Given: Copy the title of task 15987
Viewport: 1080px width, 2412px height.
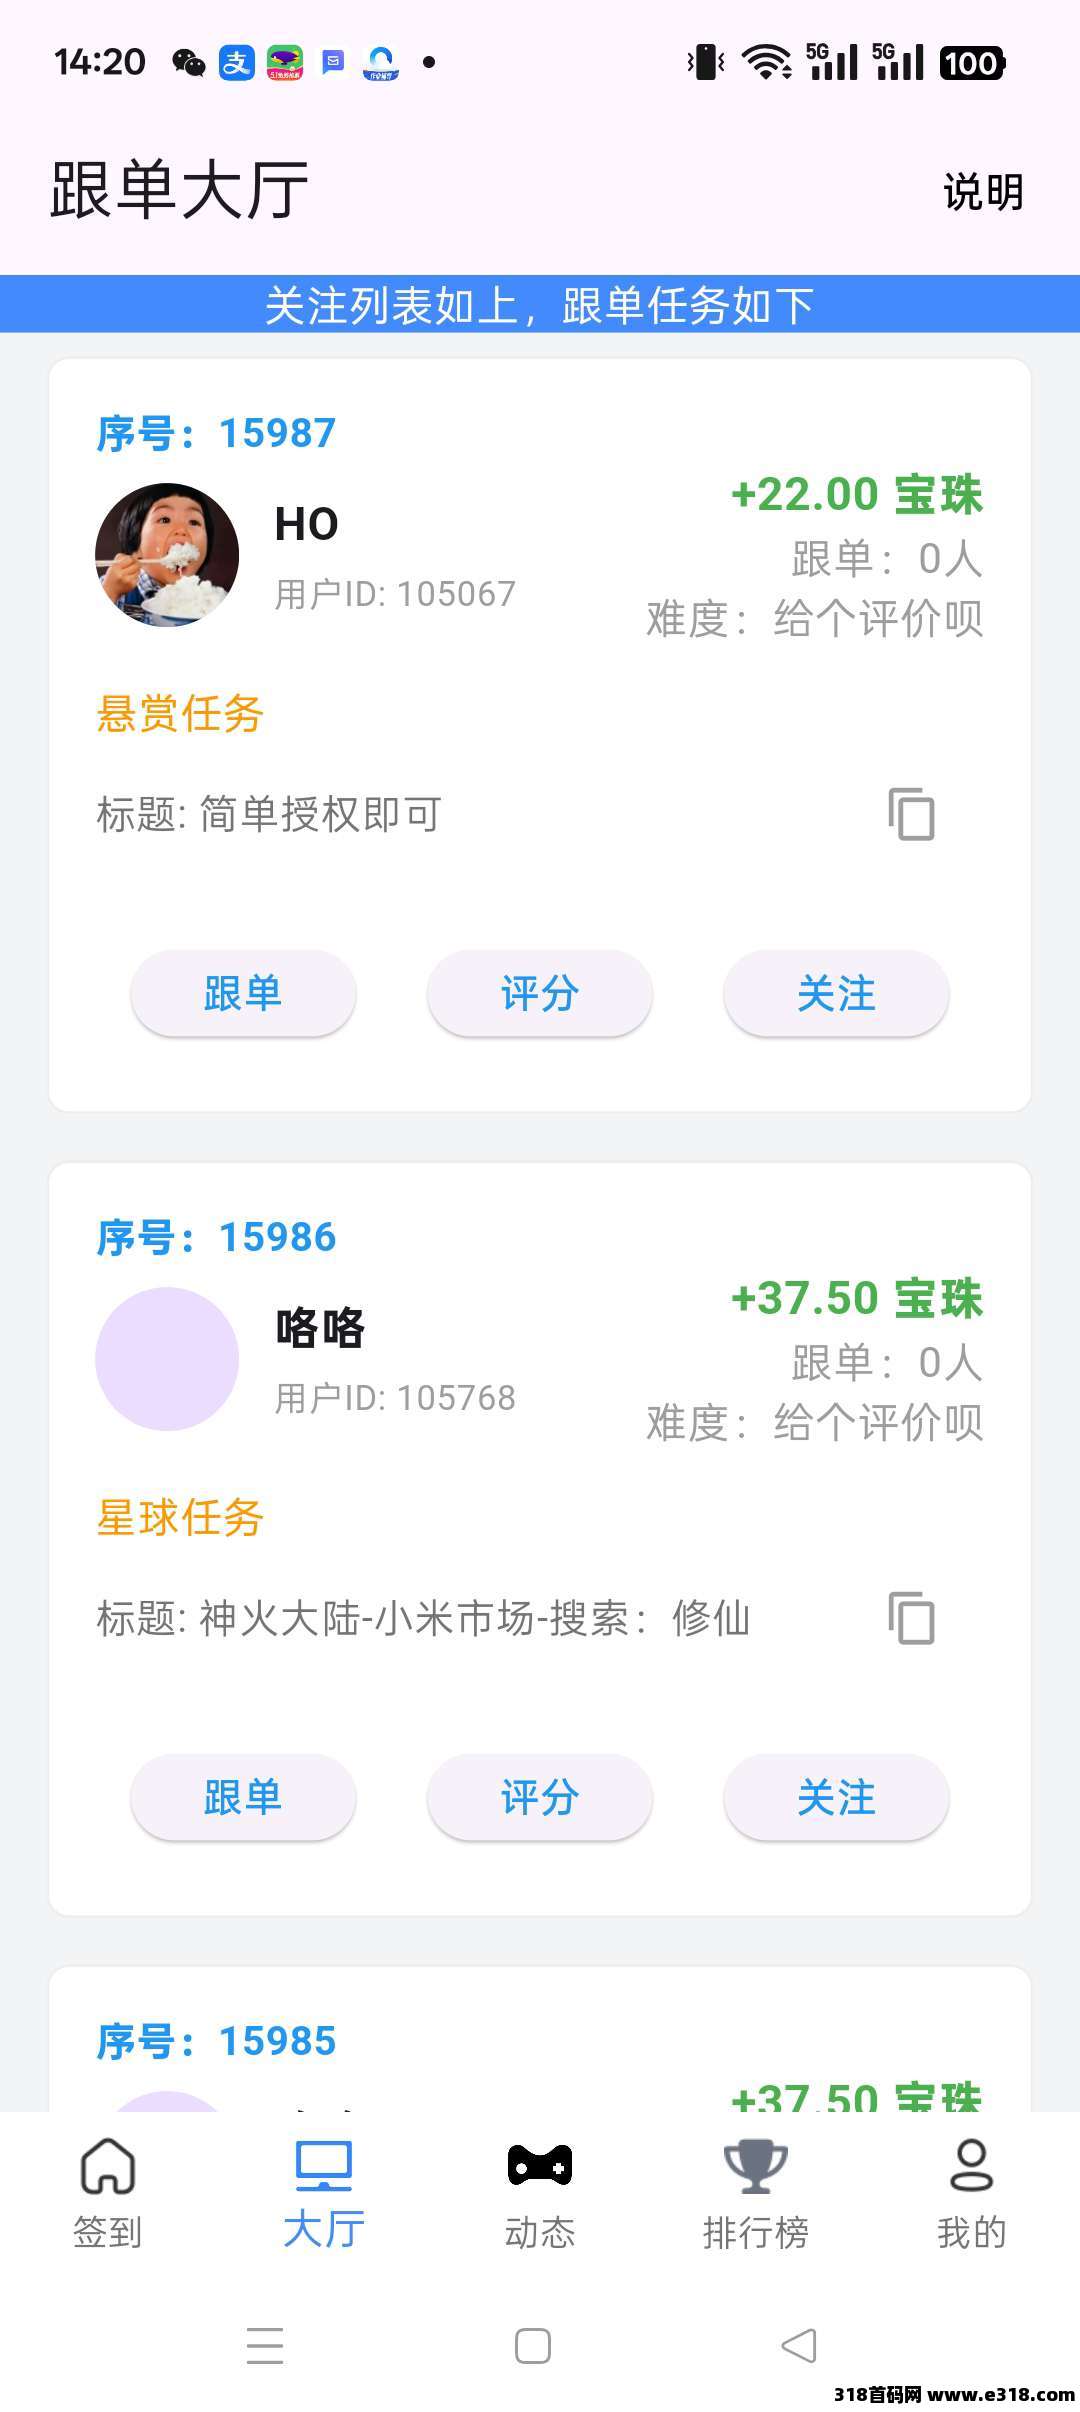Looking at the screenshot, I should (911, 814).
